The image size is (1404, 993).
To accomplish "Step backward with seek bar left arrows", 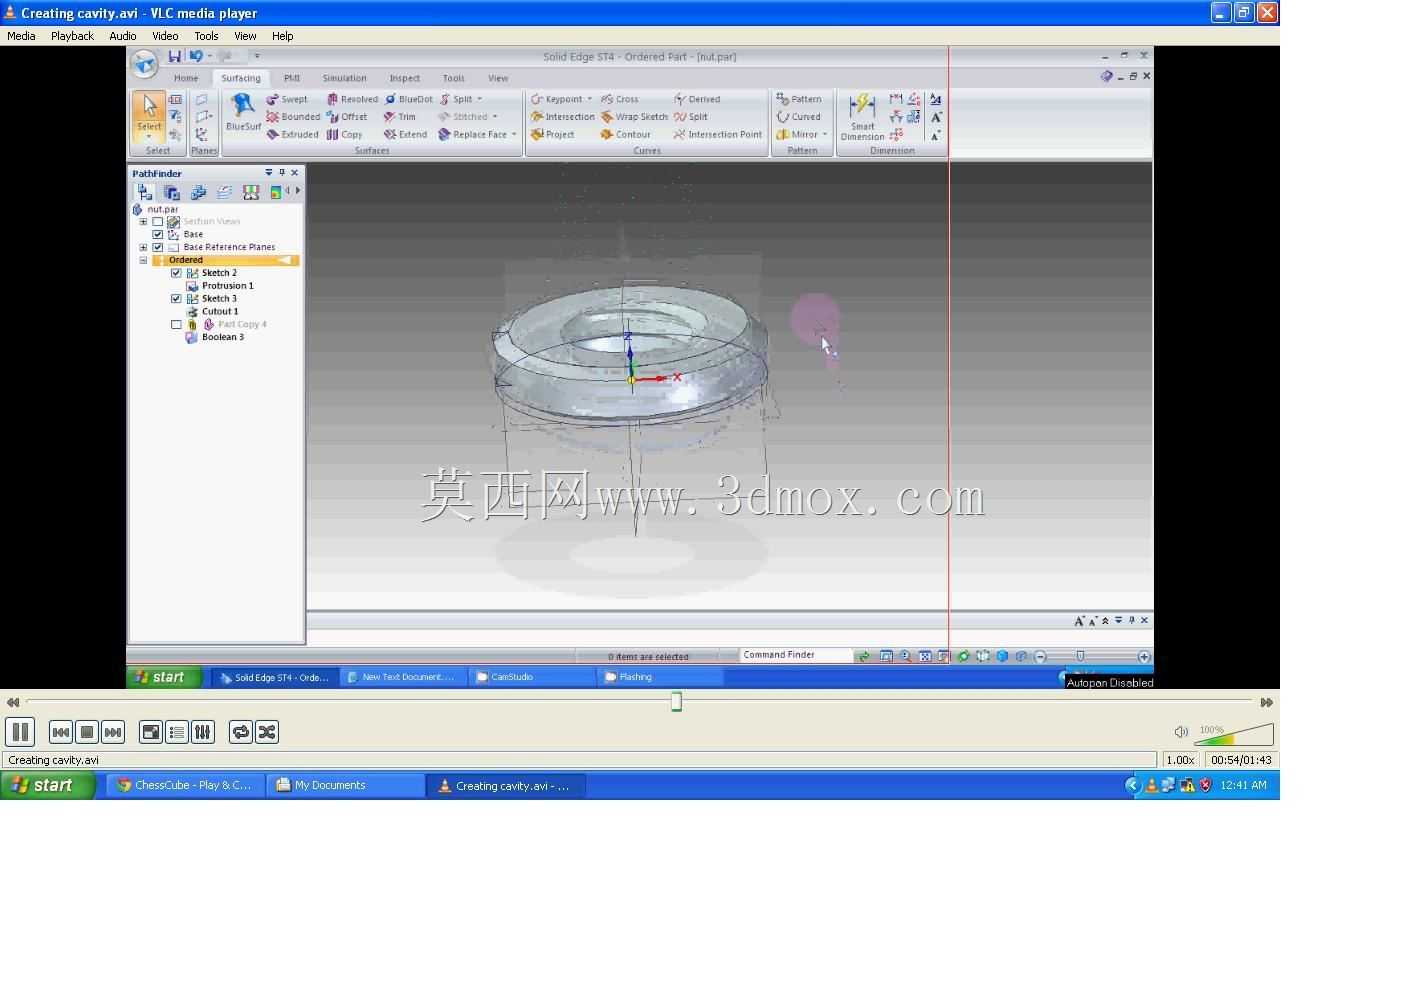I will point(13,702).
